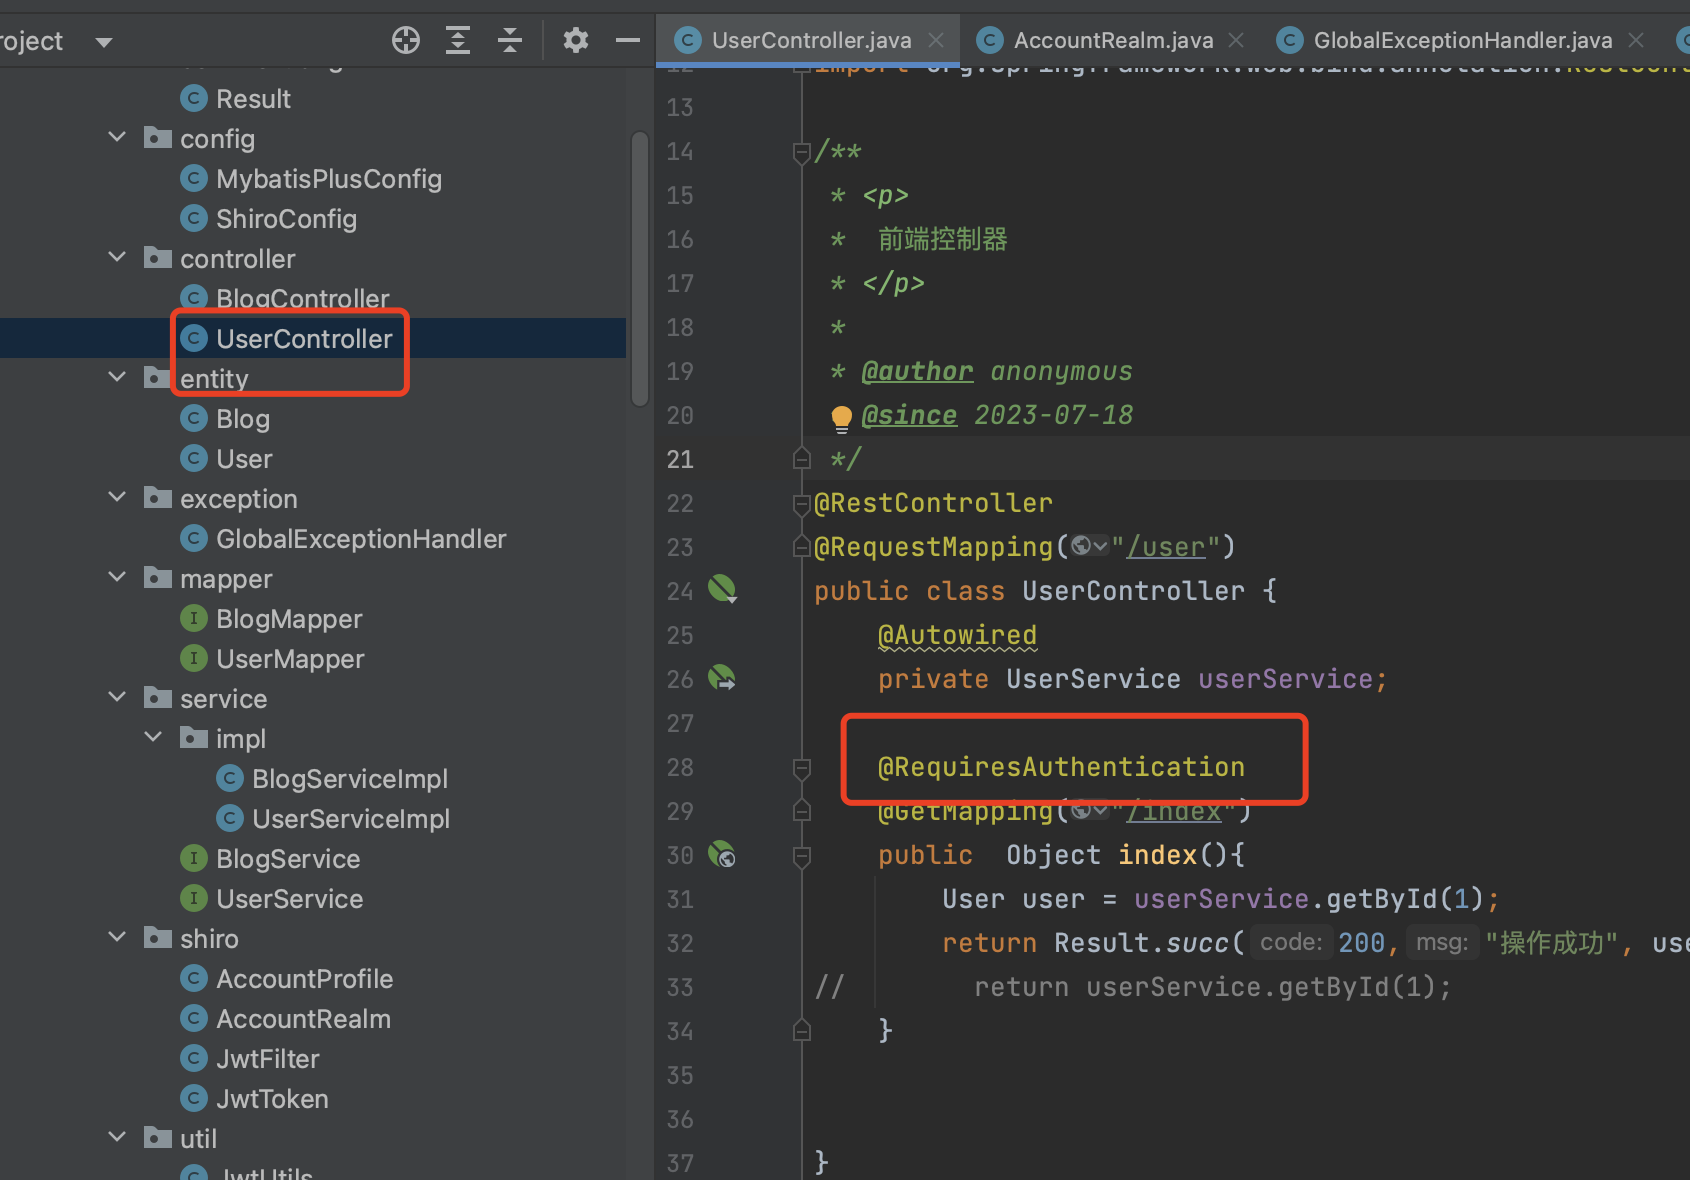Open Project panel settings gear

(576, 40)
